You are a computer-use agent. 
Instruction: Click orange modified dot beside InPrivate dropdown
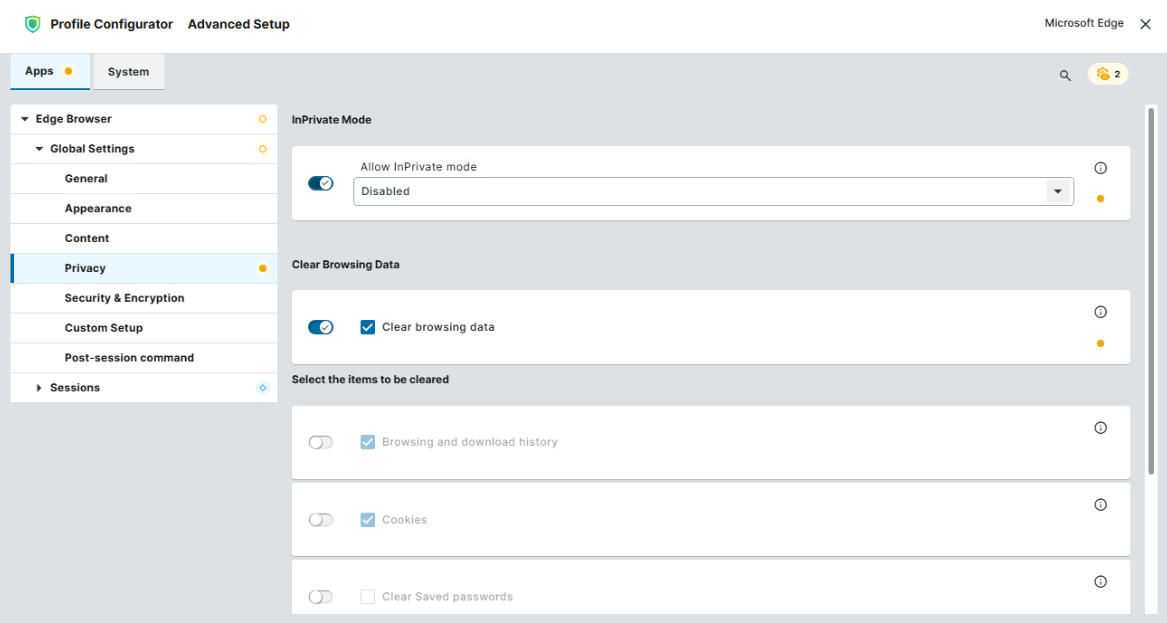pyautogui.click(x=1101, y=199)
